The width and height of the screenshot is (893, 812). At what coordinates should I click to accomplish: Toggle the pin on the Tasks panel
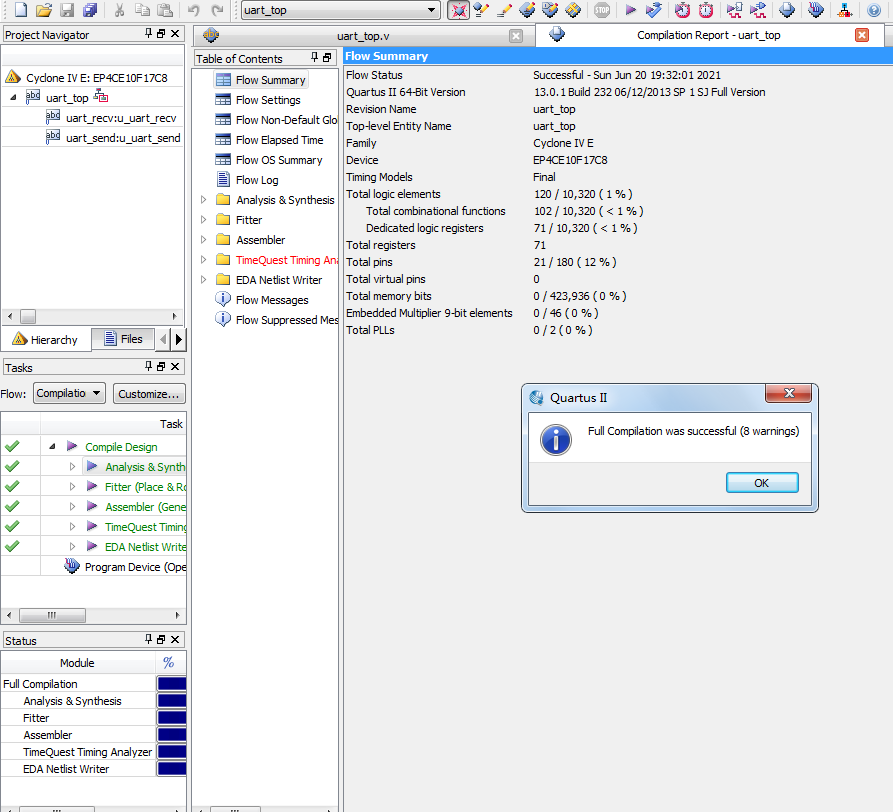point(149,368)
